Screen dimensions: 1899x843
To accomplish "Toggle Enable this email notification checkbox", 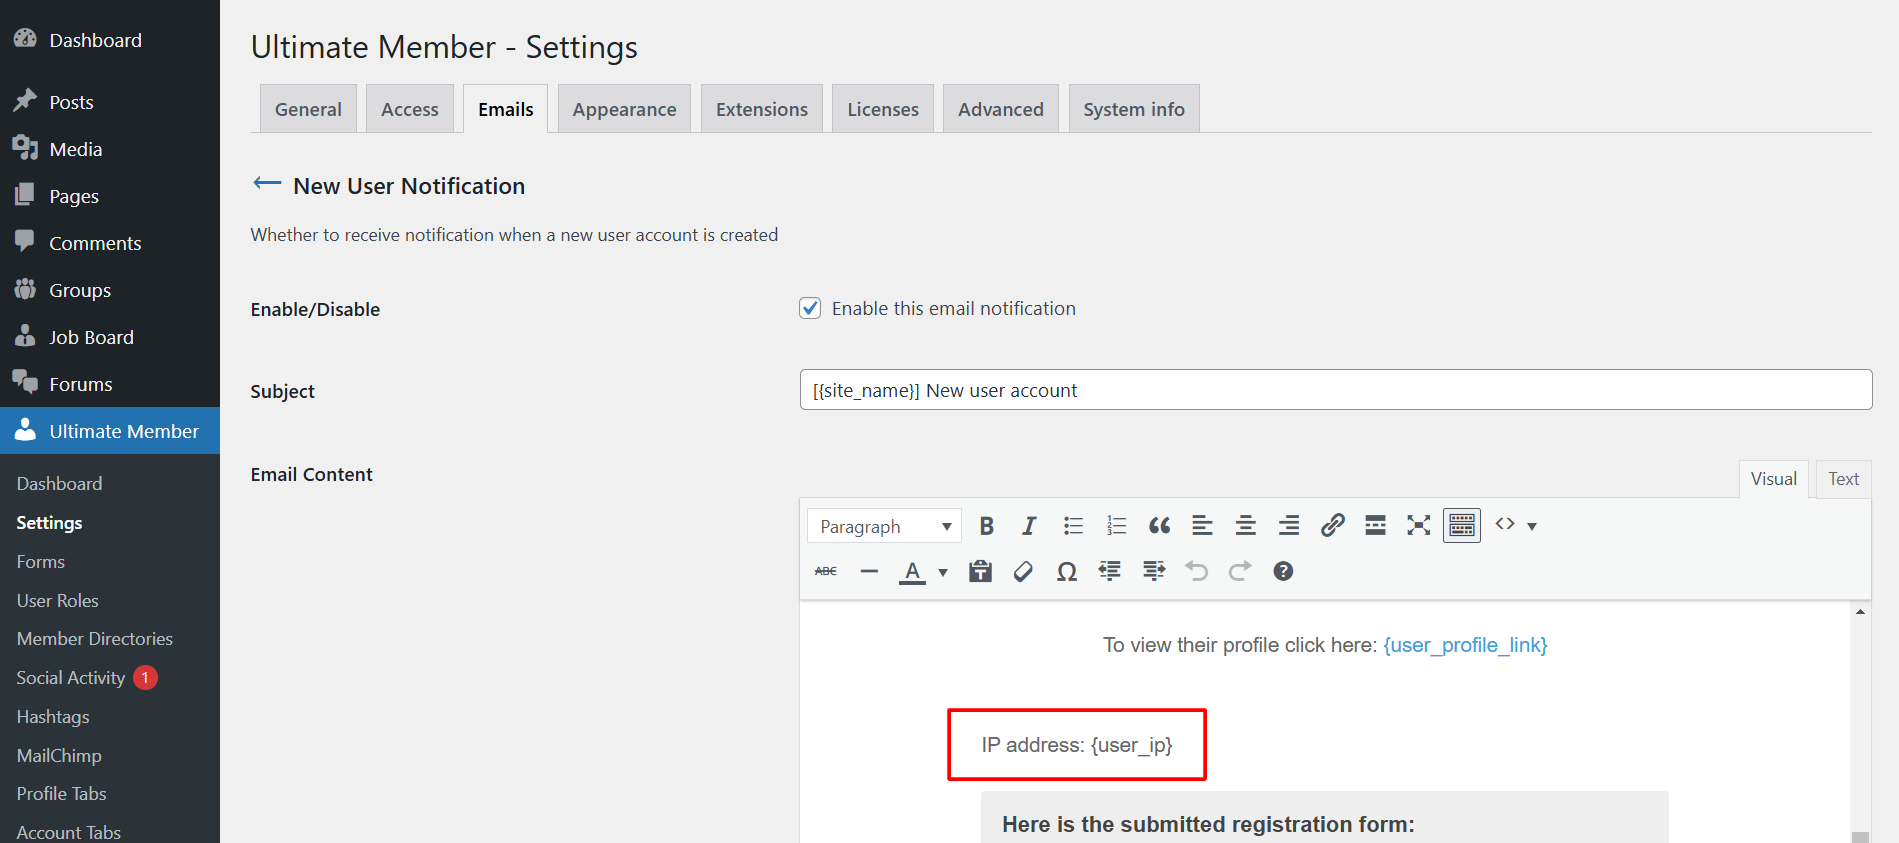I will [810, 308].
